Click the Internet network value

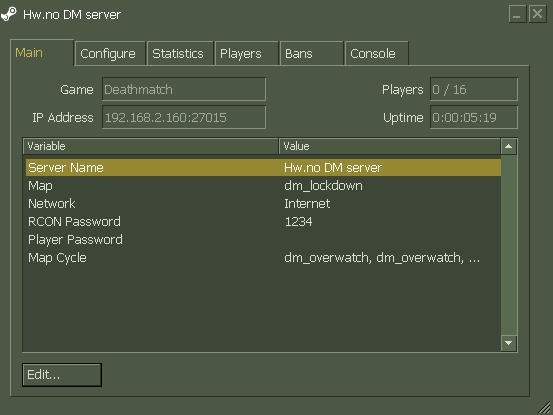(307, 204)
